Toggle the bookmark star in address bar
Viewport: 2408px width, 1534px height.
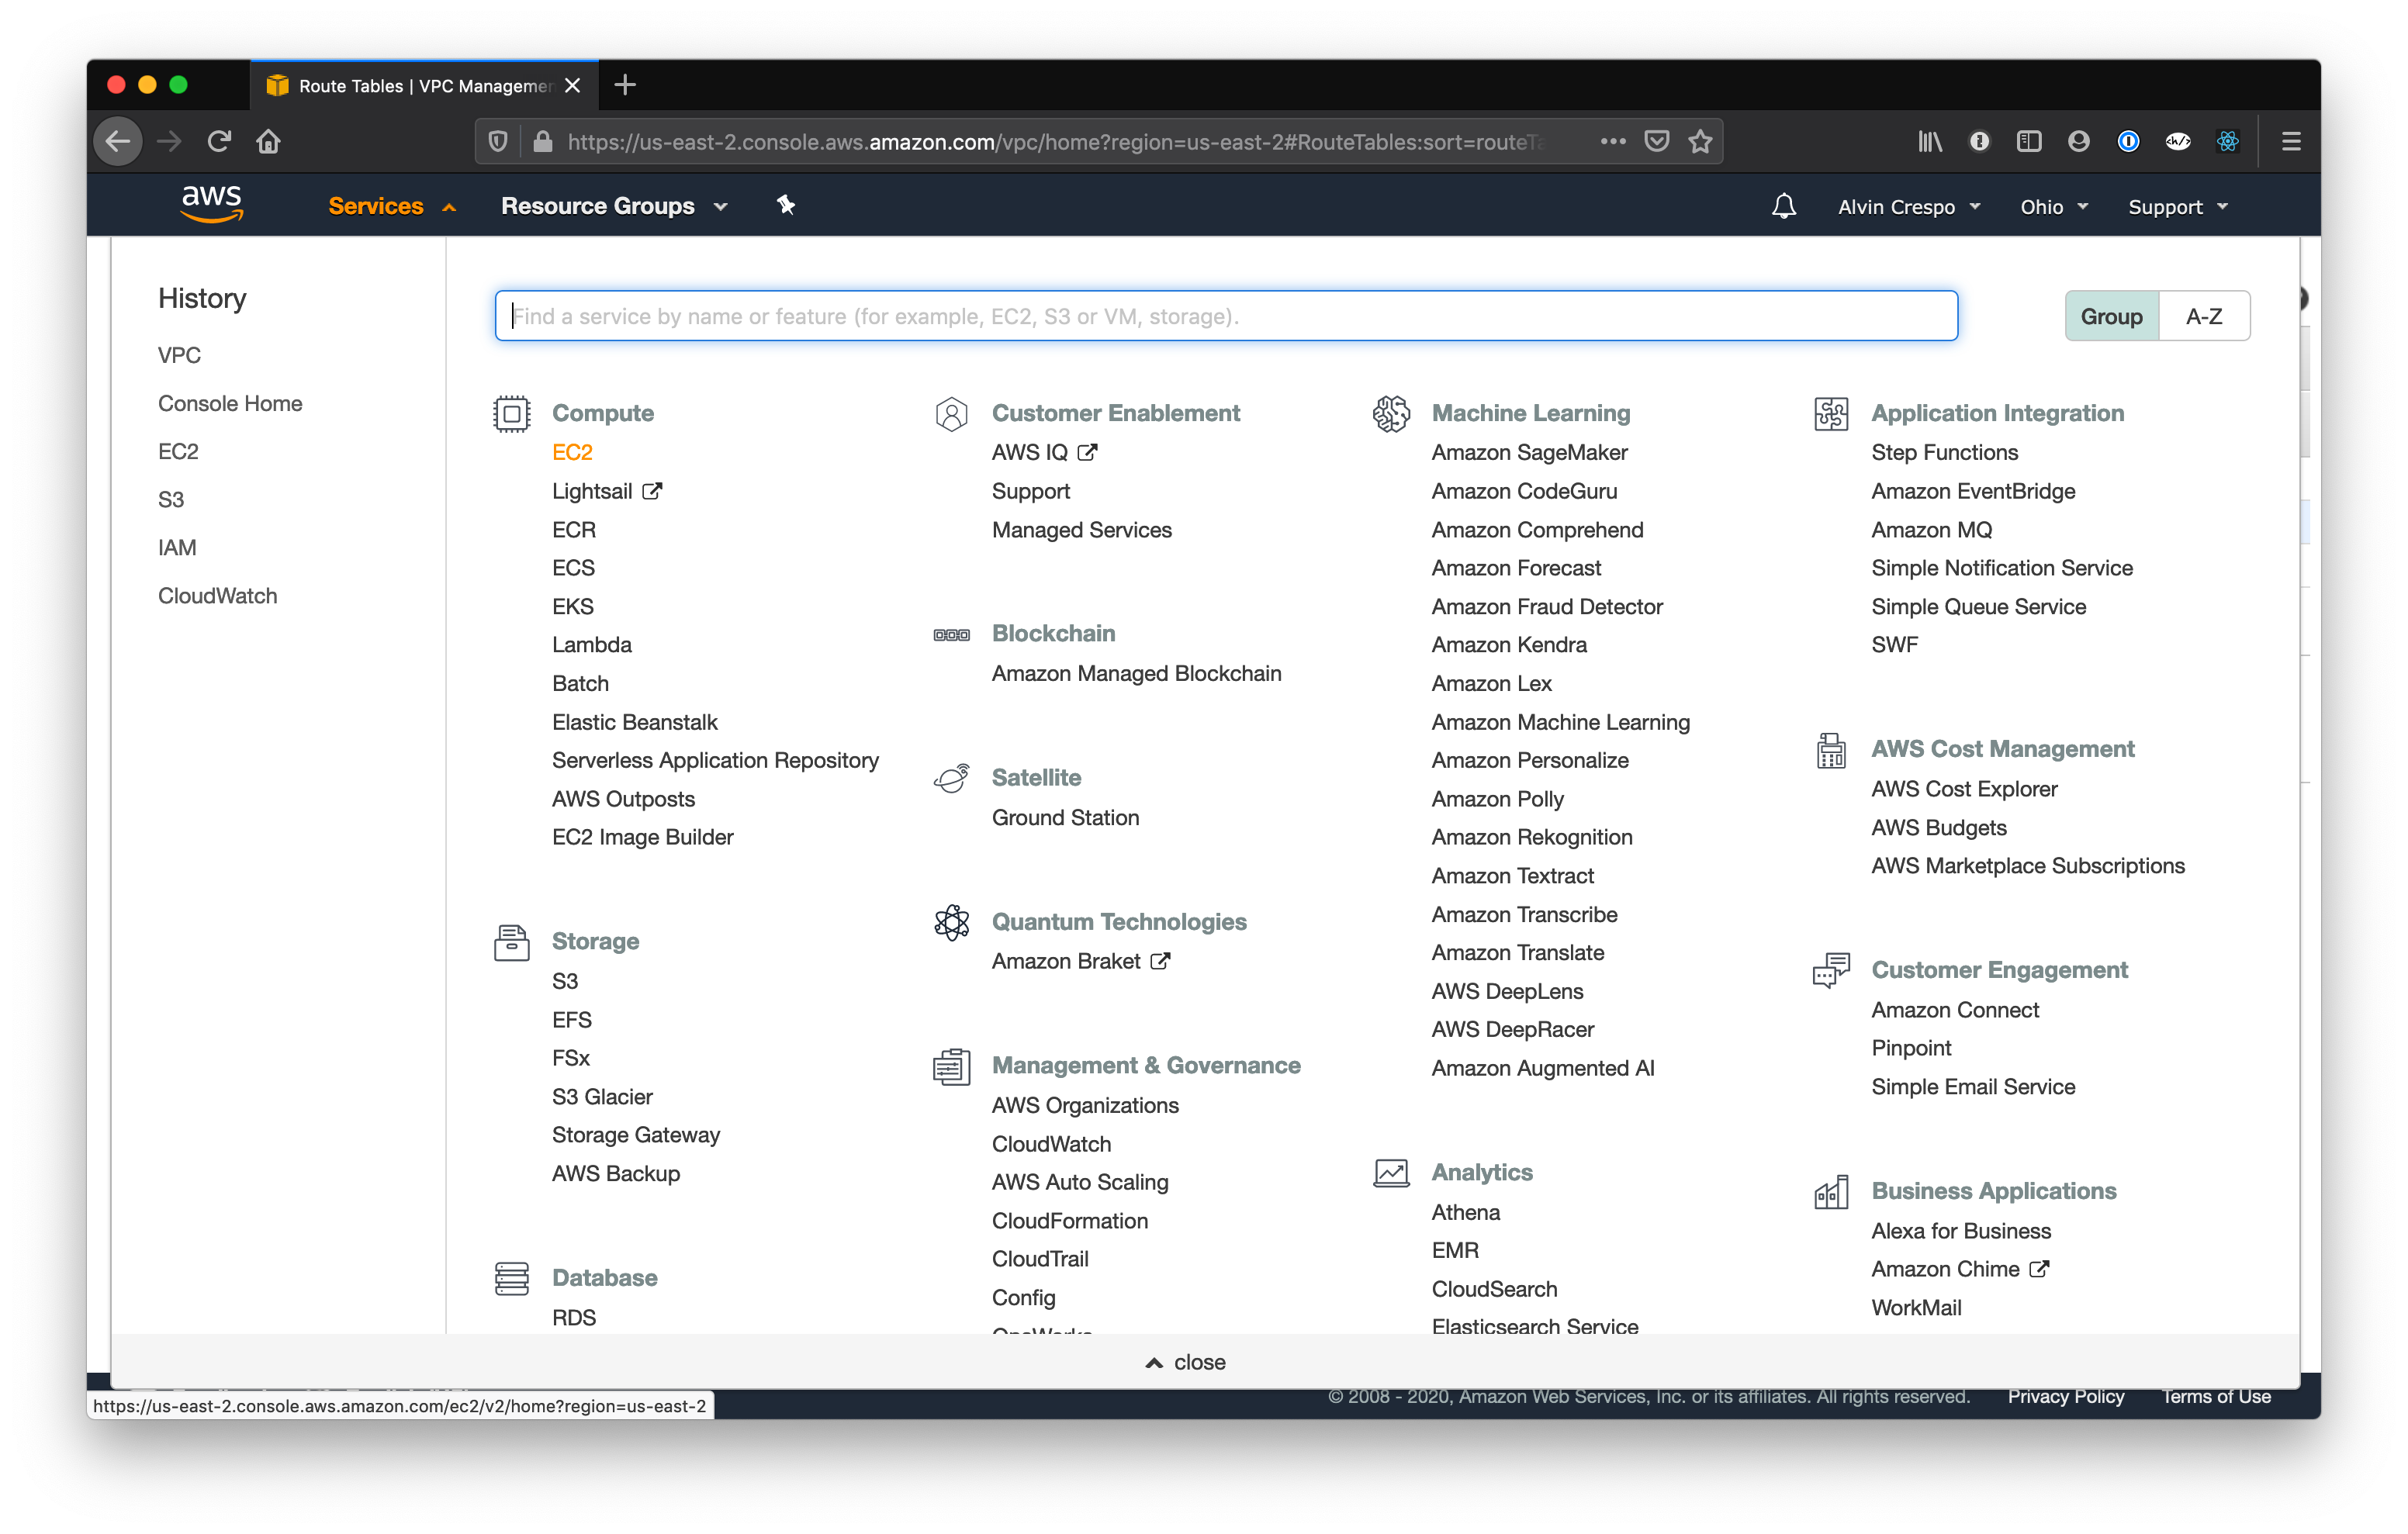[1700, 140]
